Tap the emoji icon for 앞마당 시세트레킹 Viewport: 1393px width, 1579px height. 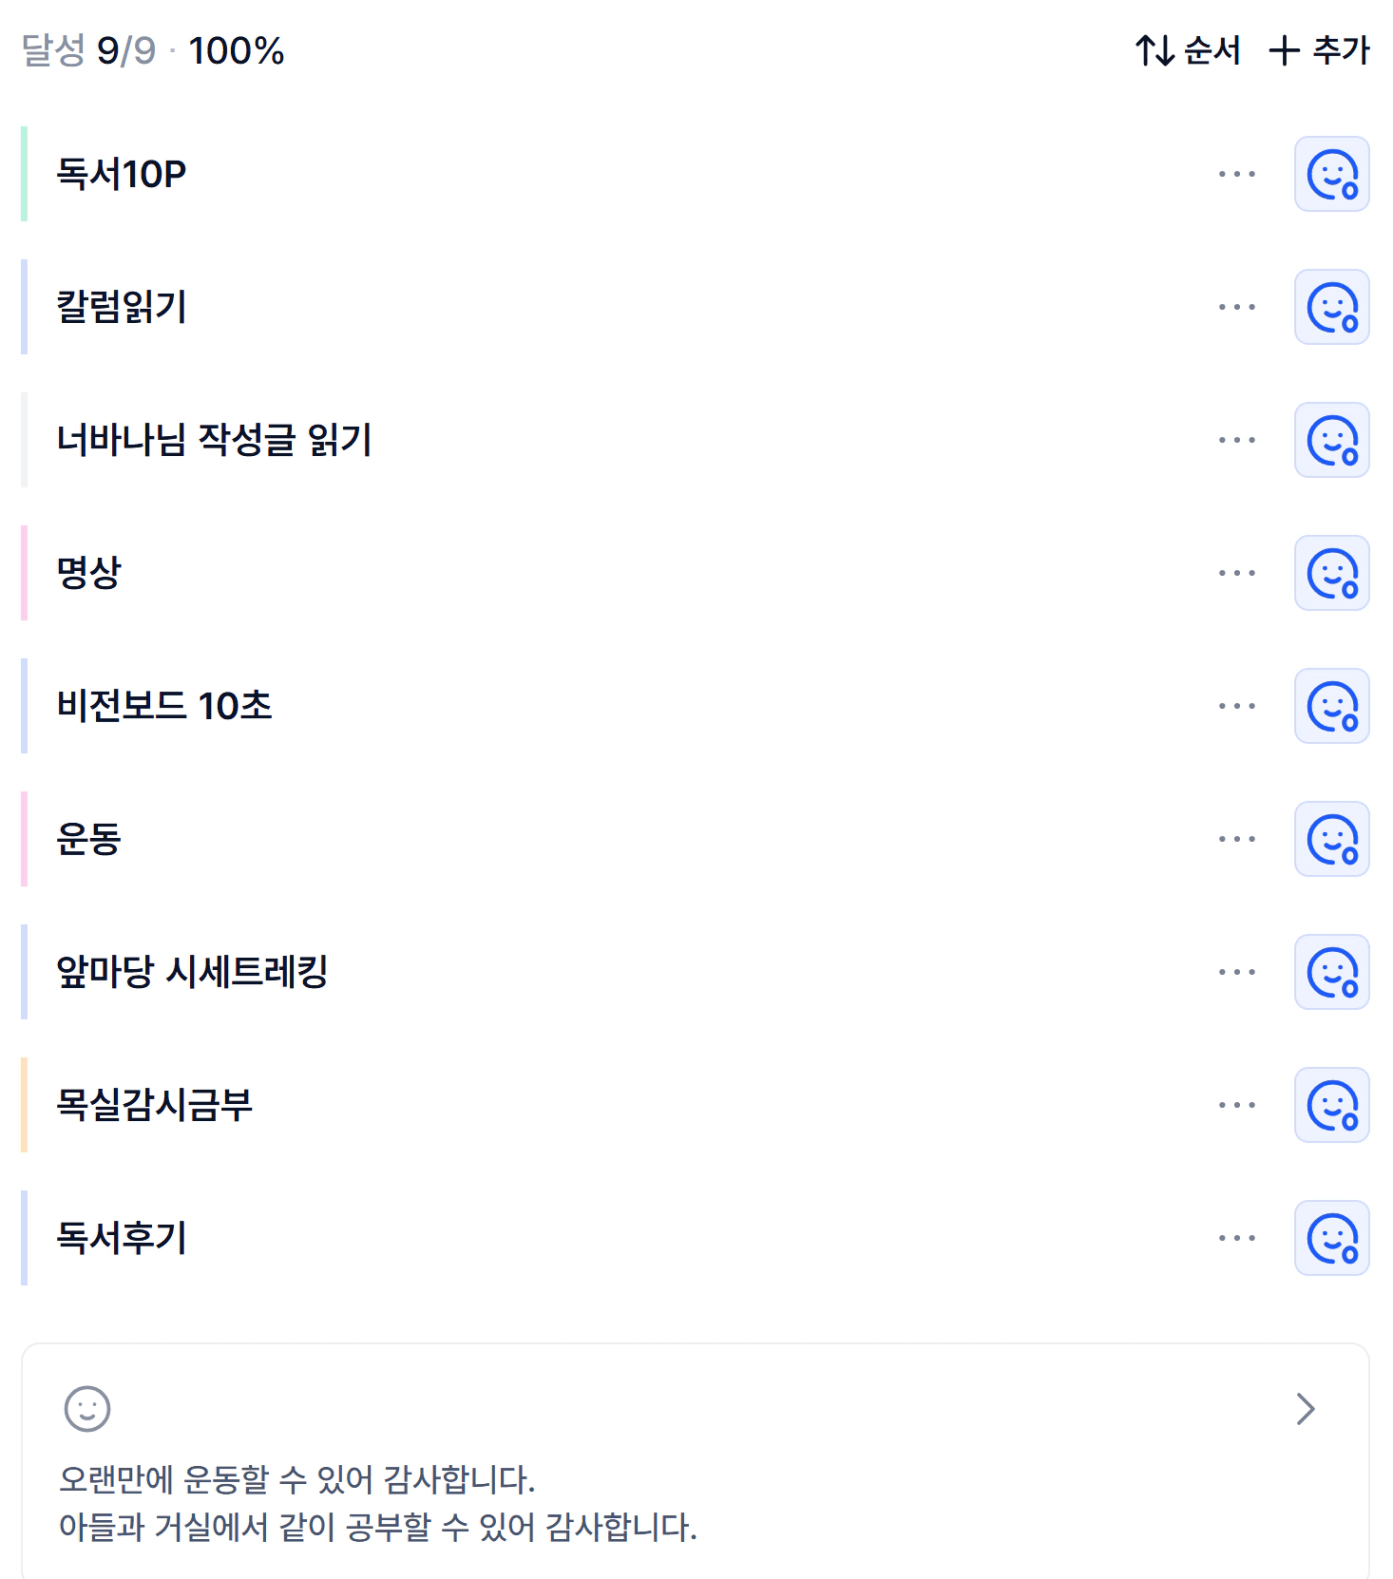click(1331, 972)
